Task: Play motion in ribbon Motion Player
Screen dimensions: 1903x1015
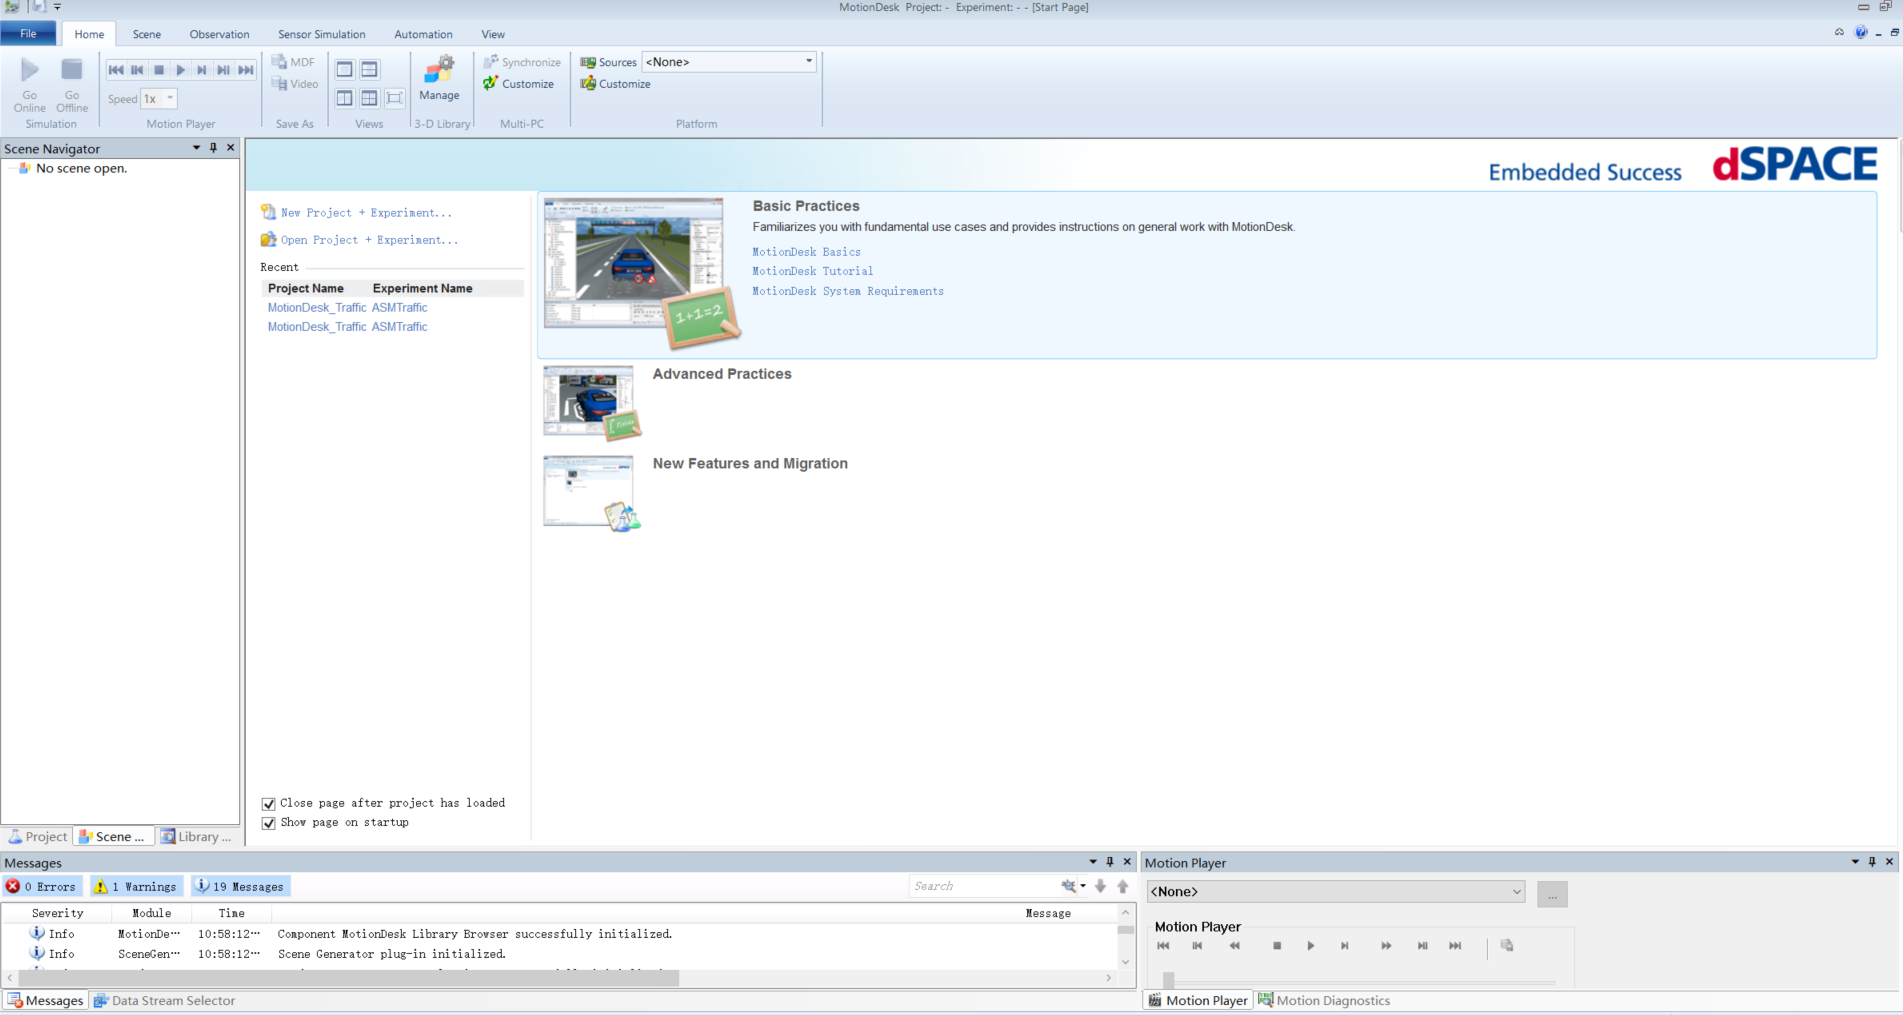Action: [181, 70]
